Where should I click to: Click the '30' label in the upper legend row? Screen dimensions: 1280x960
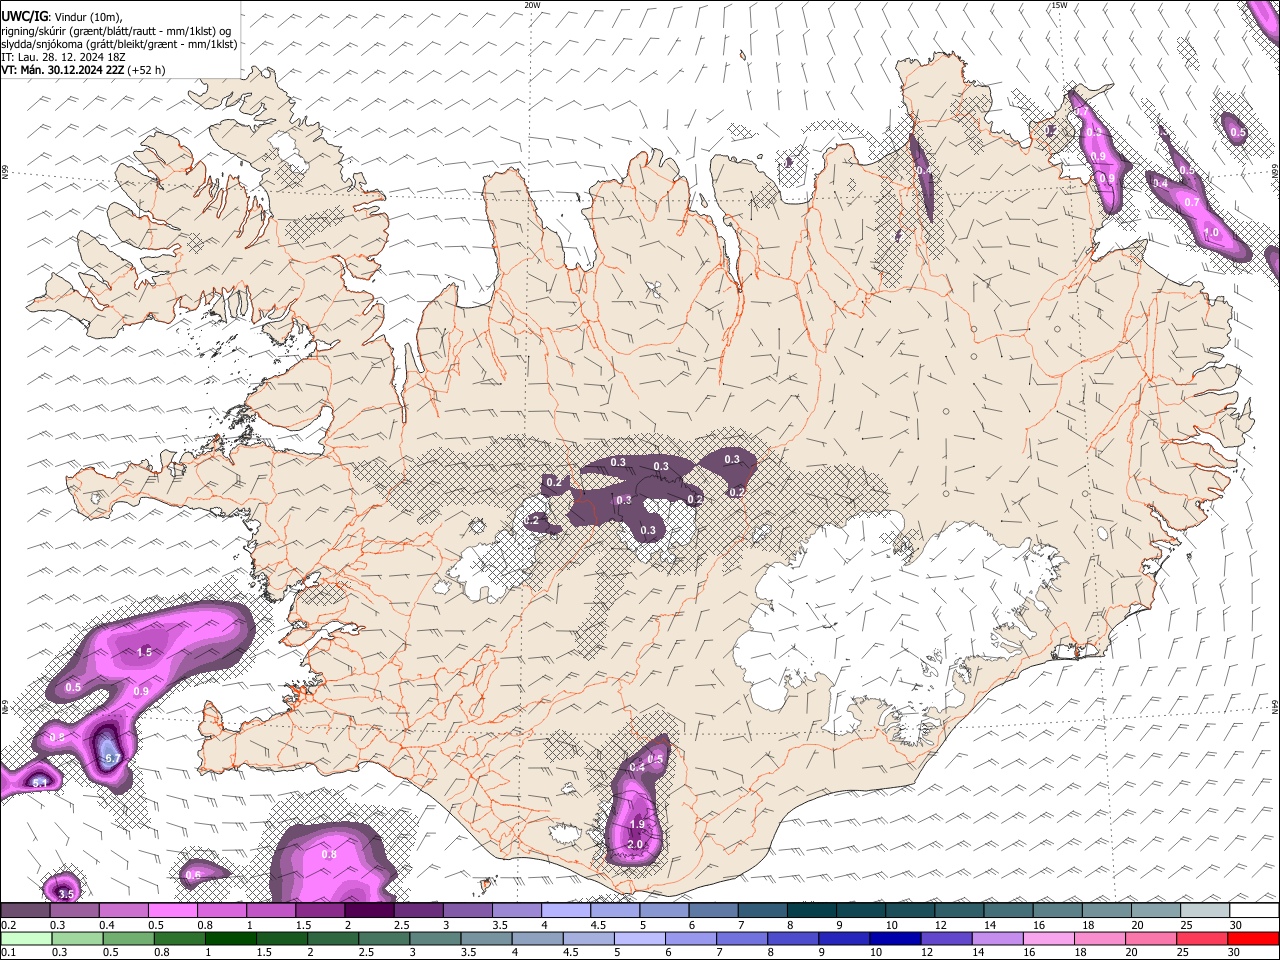(x=1236, y=925)
